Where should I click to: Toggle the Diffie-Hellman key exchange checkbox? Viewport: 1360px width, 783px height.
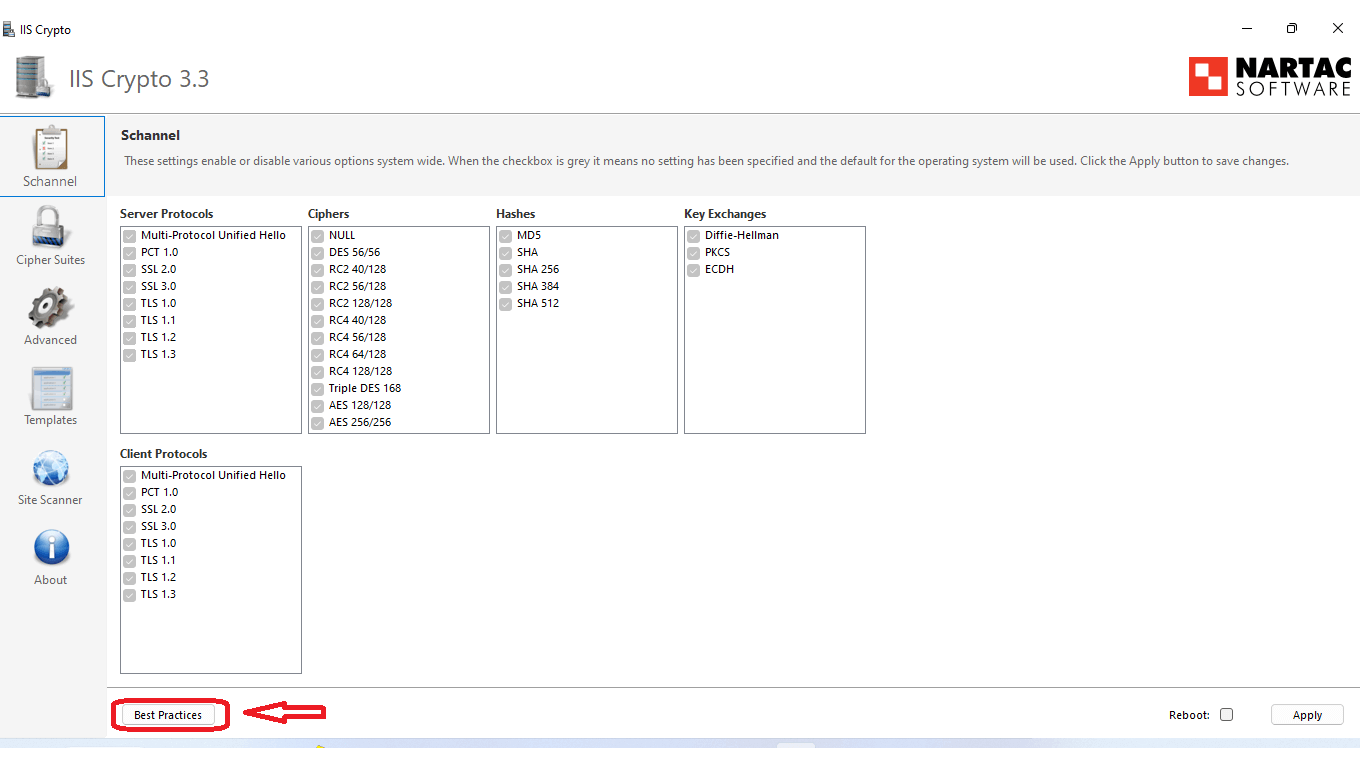693,236
